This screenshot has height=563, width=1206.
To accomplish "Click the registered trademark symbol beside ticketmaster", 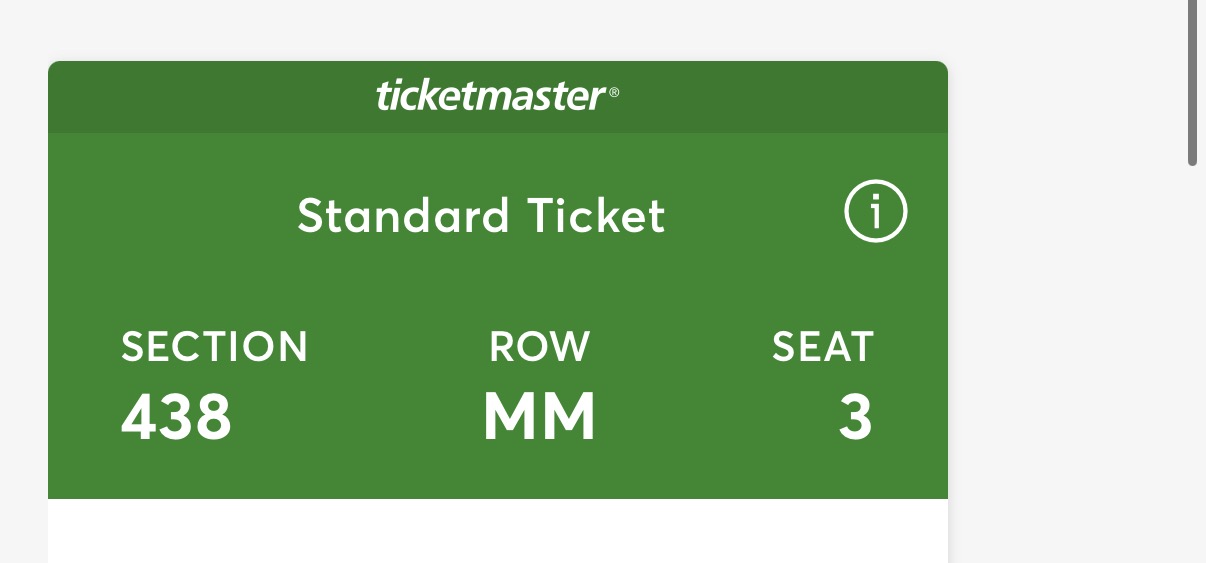I will click(614, 93).
